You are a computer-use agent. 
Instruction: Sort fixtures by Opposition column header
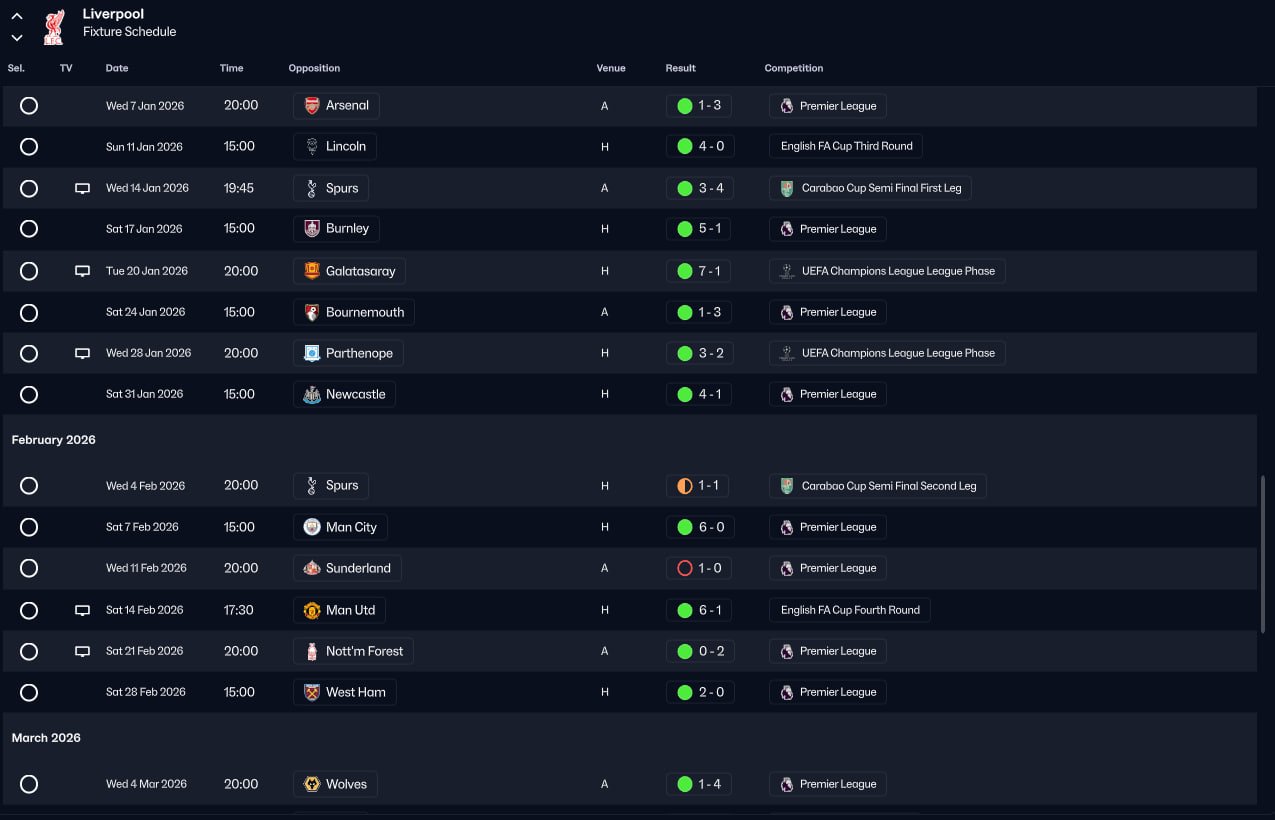(314, 68)
